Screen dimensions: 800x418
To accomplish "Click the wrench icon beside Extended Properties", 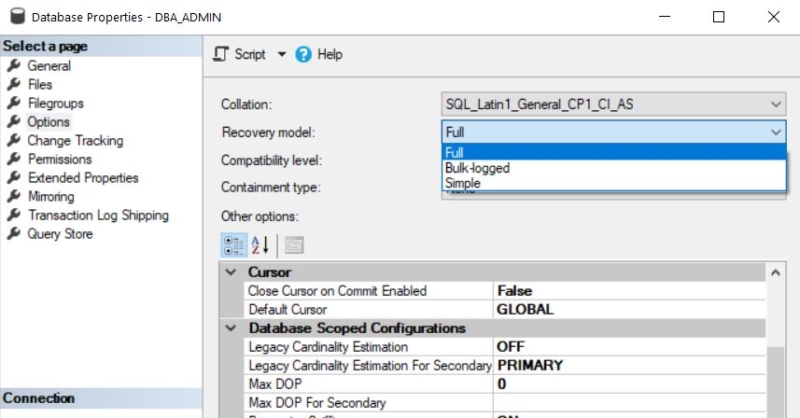I will click(x=14, y=177).
